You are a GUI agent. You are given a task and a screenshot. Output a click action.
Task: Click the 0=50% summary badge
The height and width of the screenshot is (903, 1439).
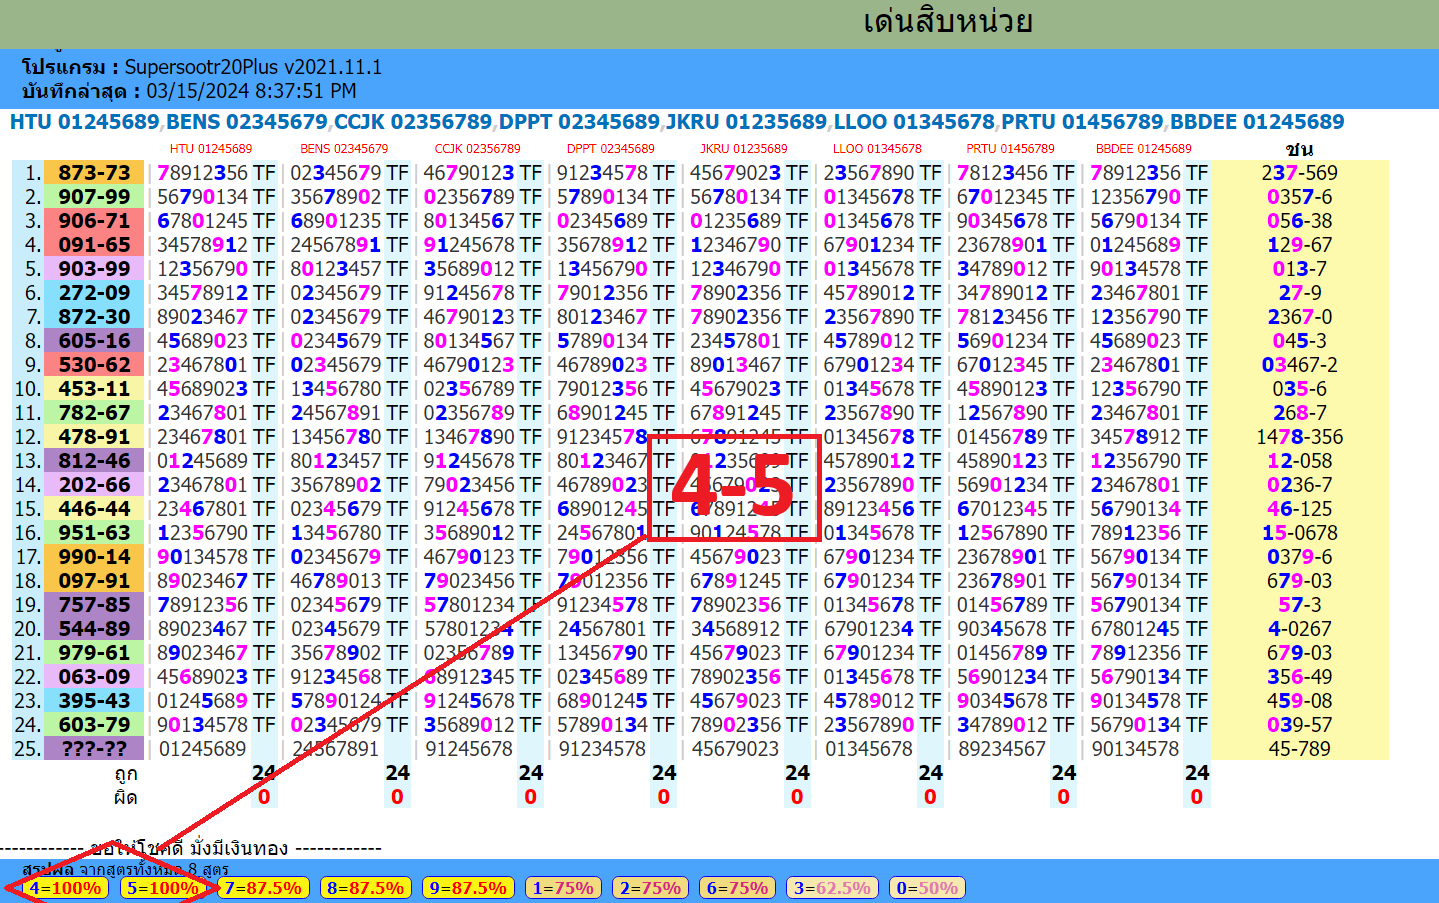coord(927,888)
